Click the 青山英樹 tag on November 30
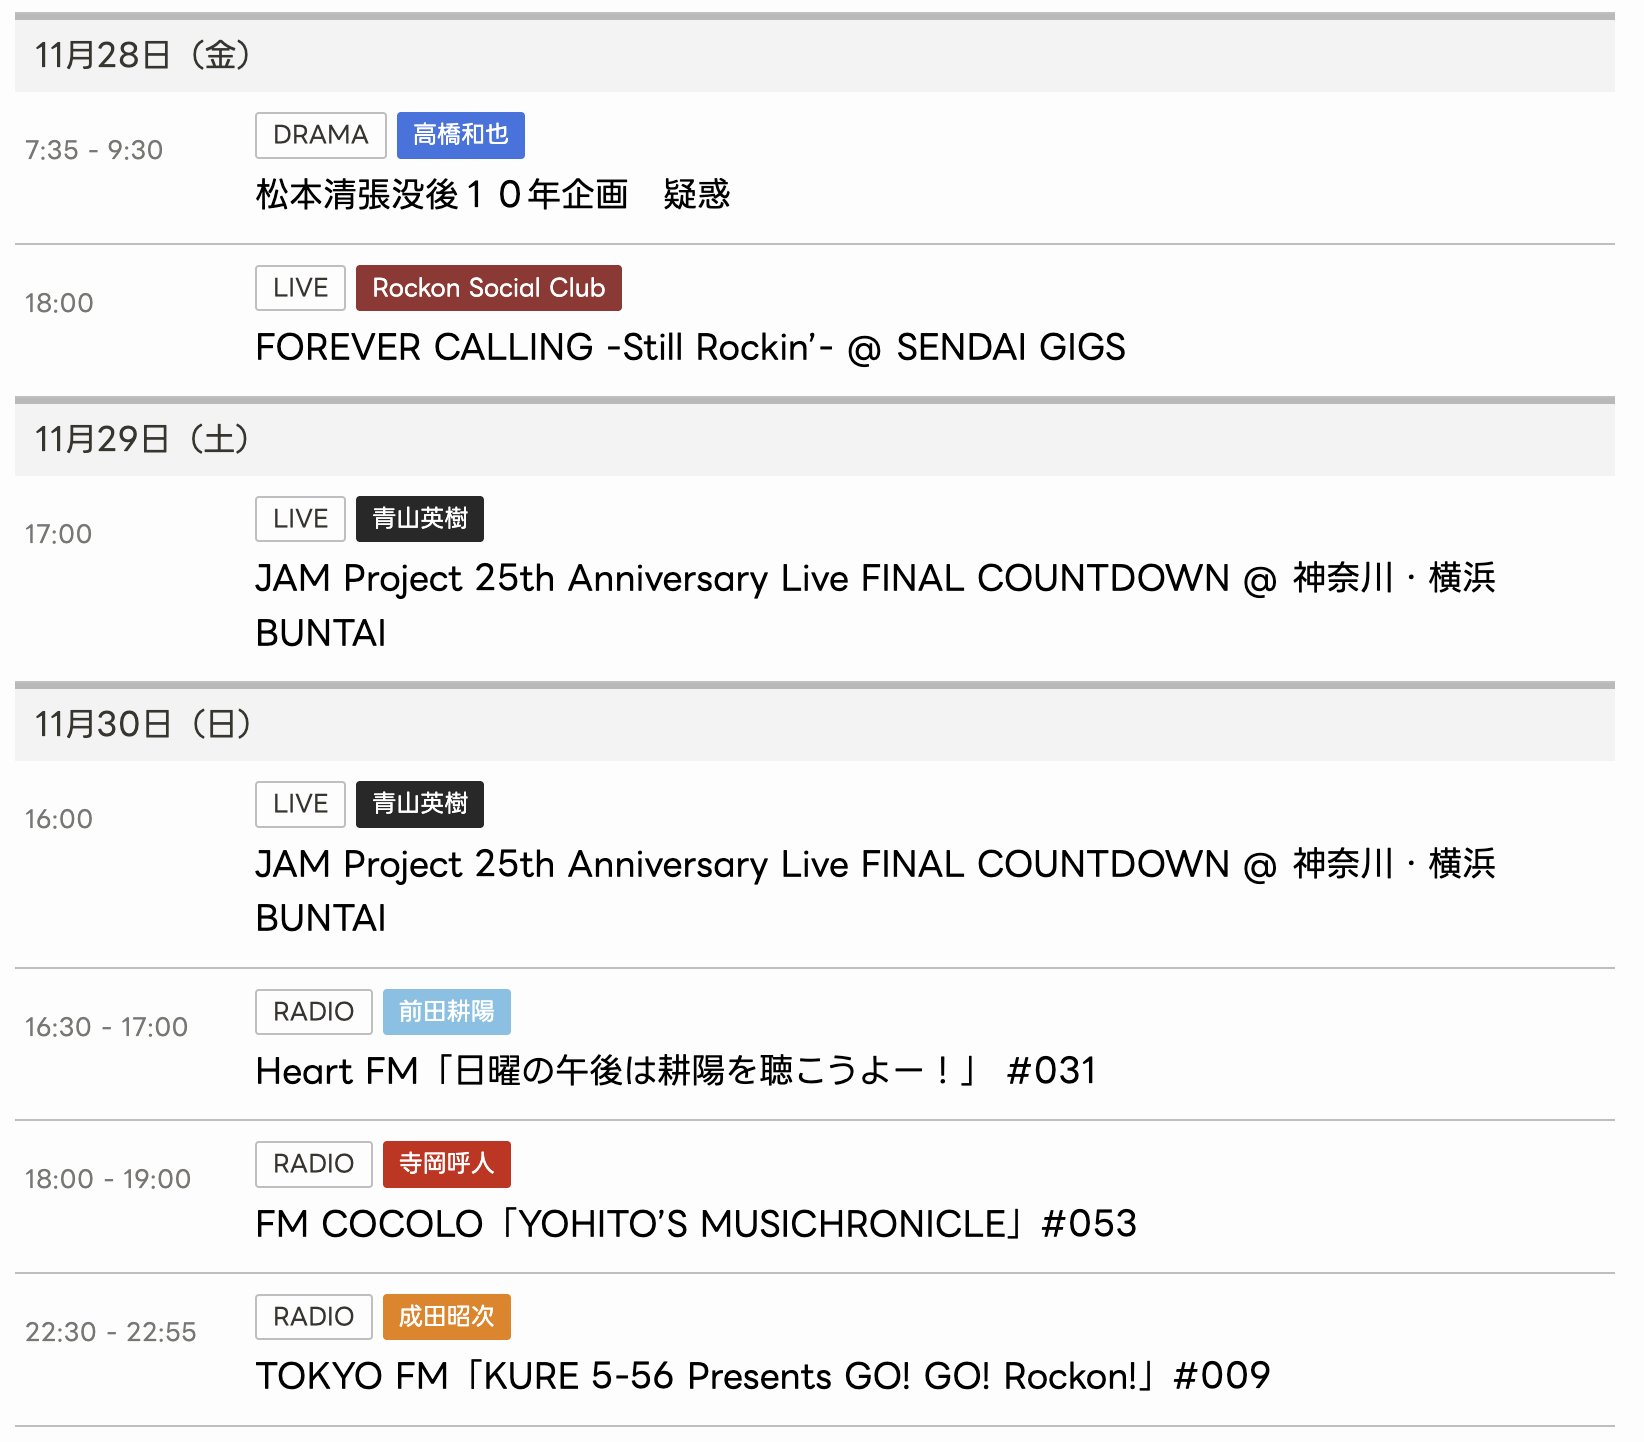 click(x=419, y=804)
